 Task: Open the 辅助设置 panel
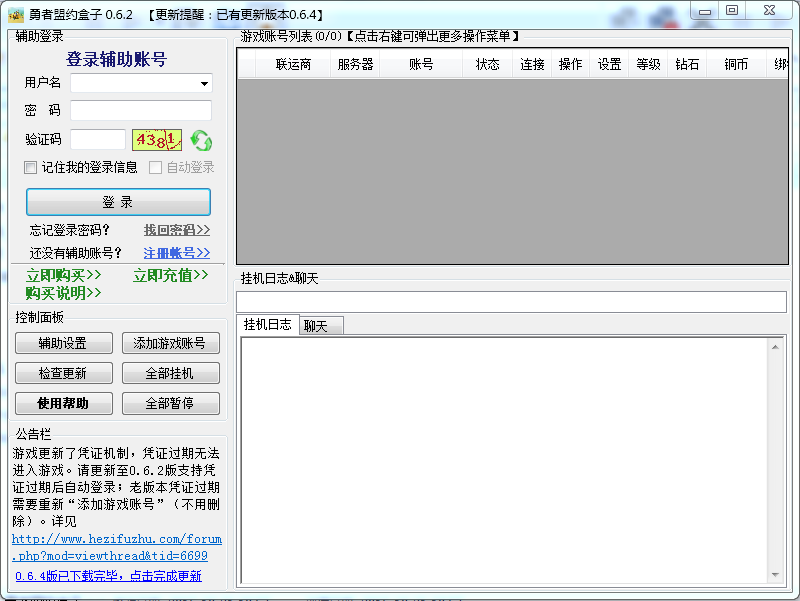(64, 342)
